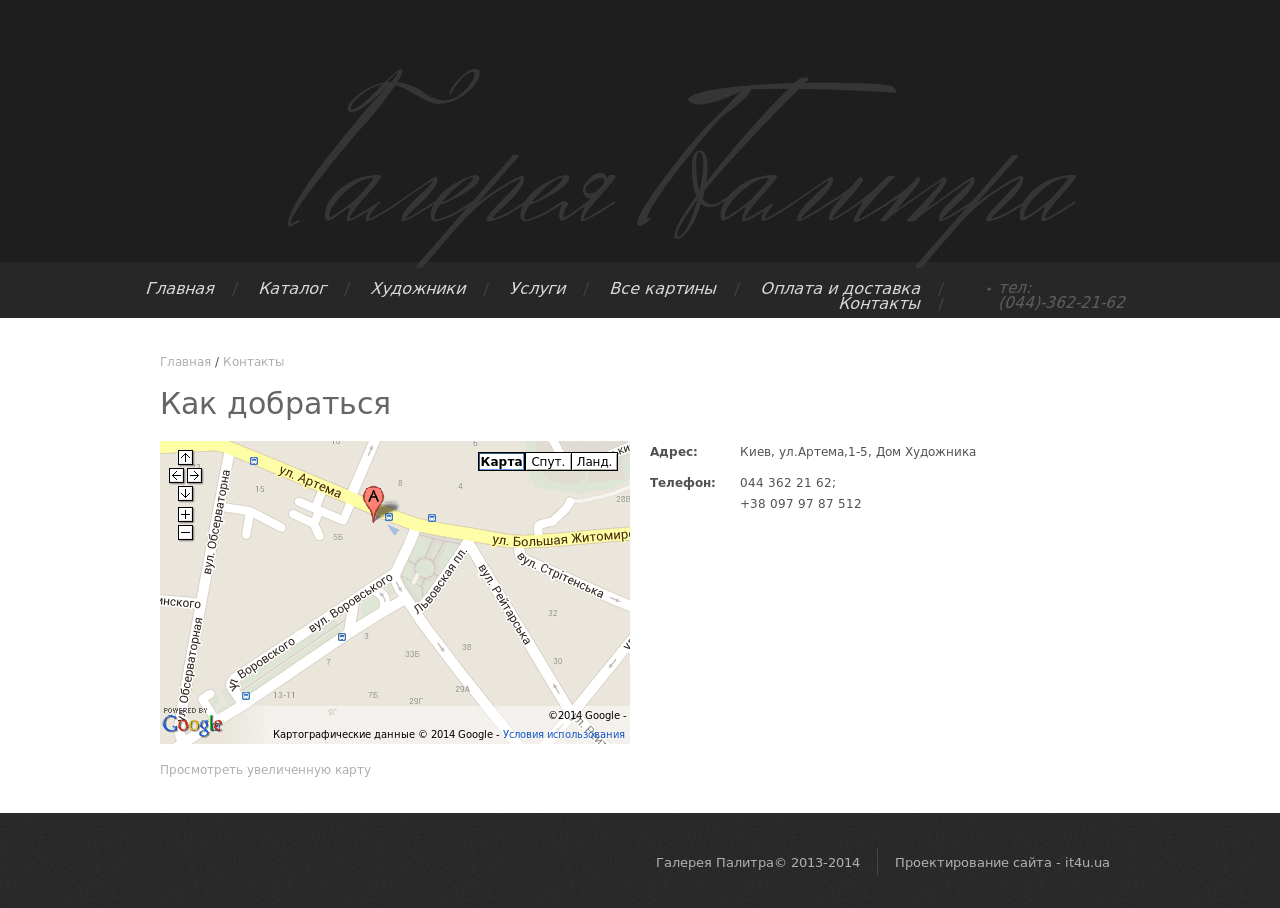Click the Галерея Палитра header logo
The width and height of the screenshot is (1280, 908).
coord(683,165)
